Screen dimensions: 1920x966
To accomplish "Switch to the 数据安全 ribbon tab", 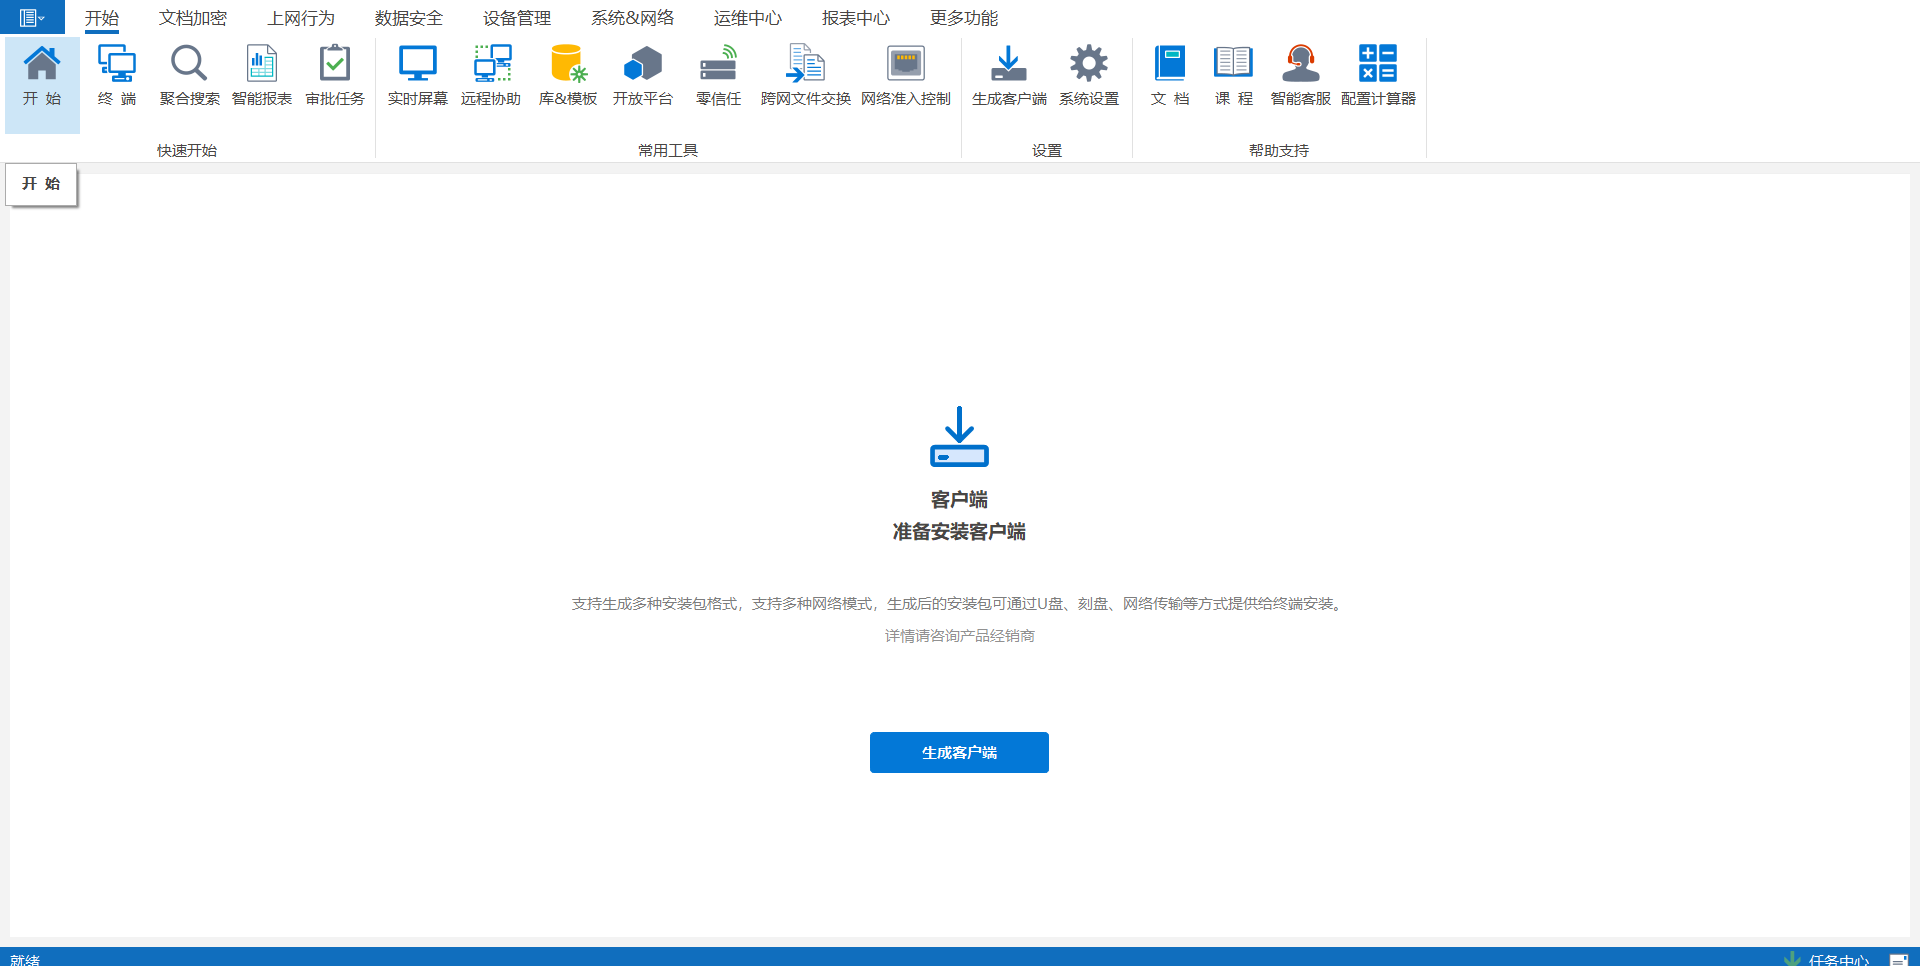I will click(x=409, y=18).
